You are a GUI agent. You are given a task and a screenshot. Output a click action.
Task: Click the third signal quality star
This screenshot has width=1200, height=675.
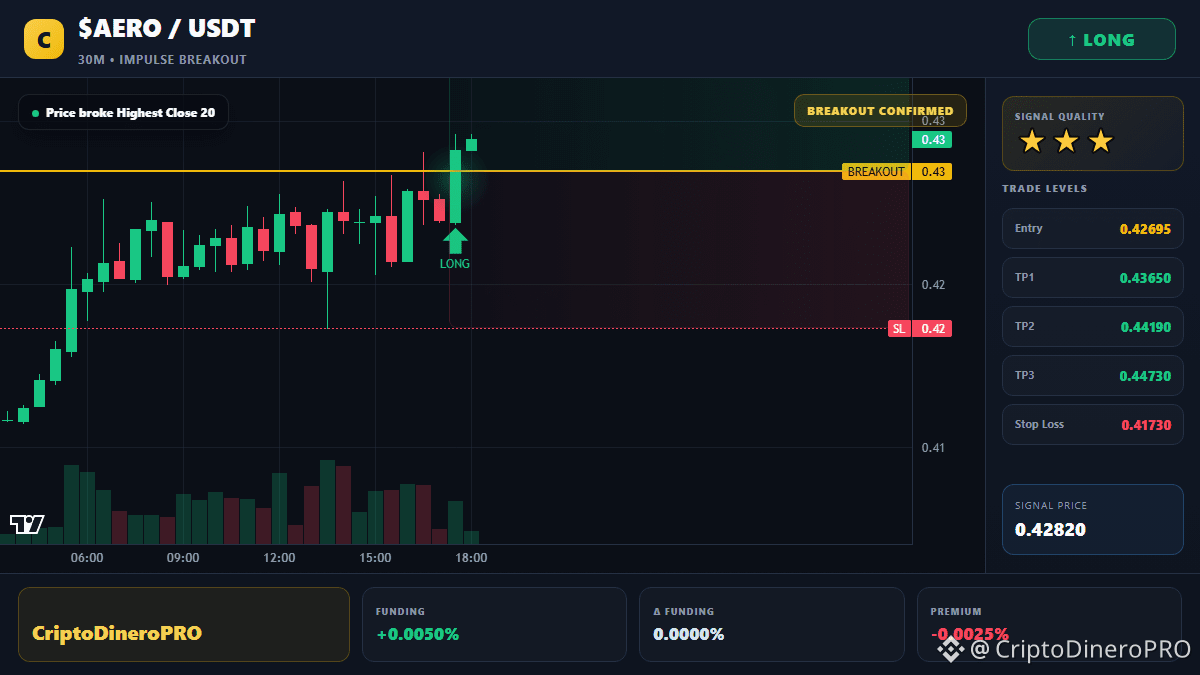[1100, 142]
